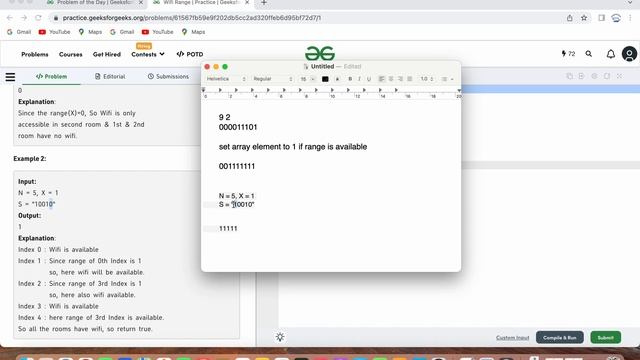Click the first Maps bookmark
The width and height of the screenshot is (640, 360).
[x=90, y=32]
